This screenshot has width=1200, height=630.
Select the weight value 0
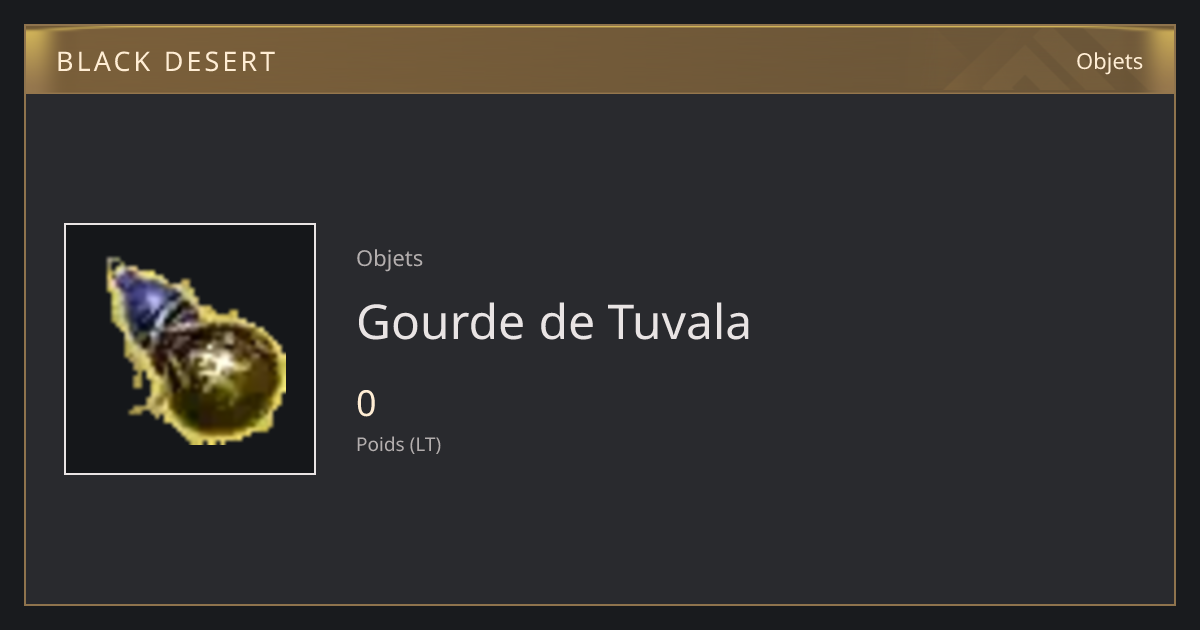pyautogui.click(x=366, y=404)
